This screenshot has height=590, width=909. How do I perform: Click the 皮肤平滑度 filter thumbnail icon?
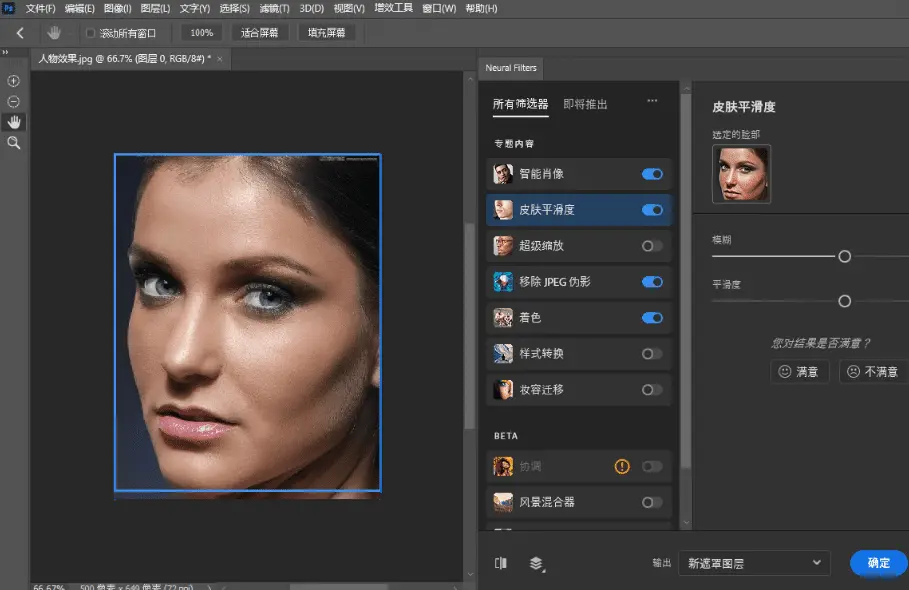503,210
